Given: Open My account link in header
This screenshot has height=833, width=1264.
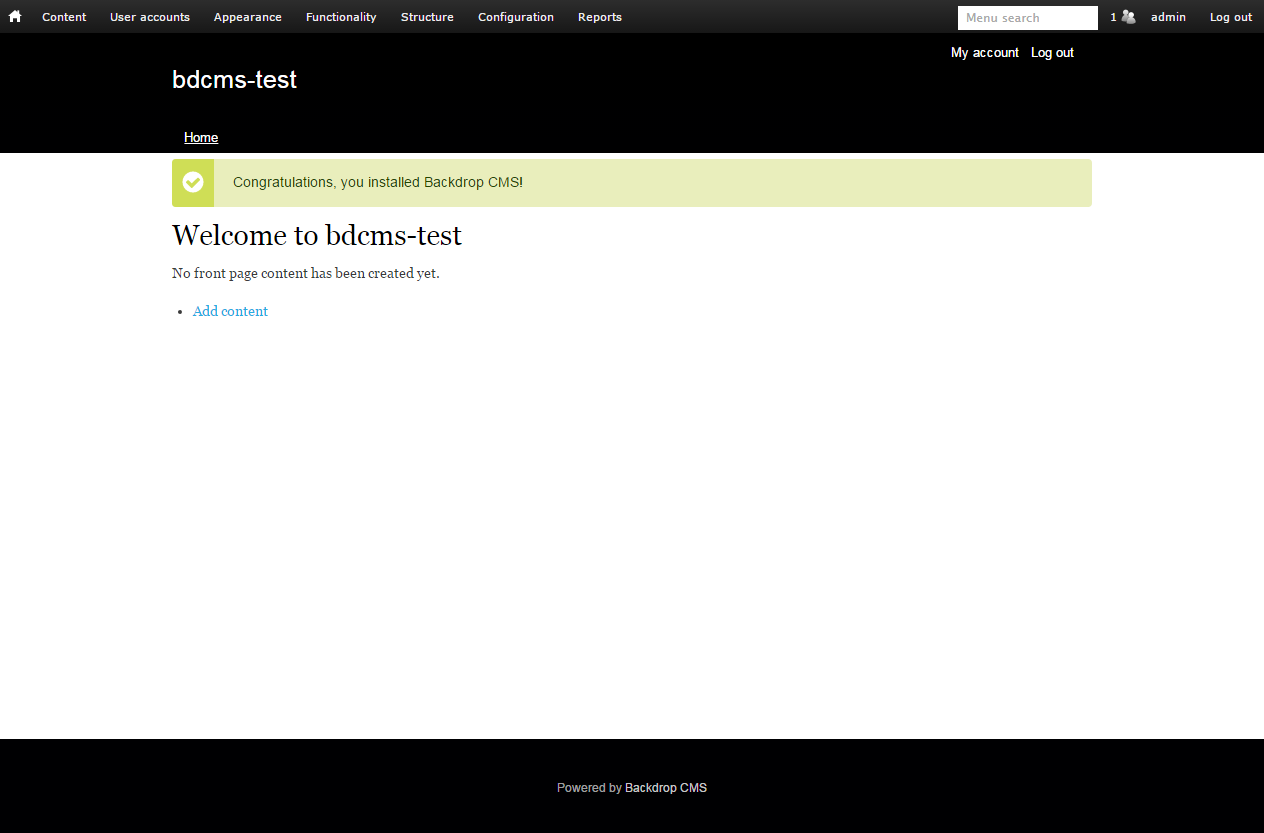Looking at the screenshot, I should (x=985, y=53).
